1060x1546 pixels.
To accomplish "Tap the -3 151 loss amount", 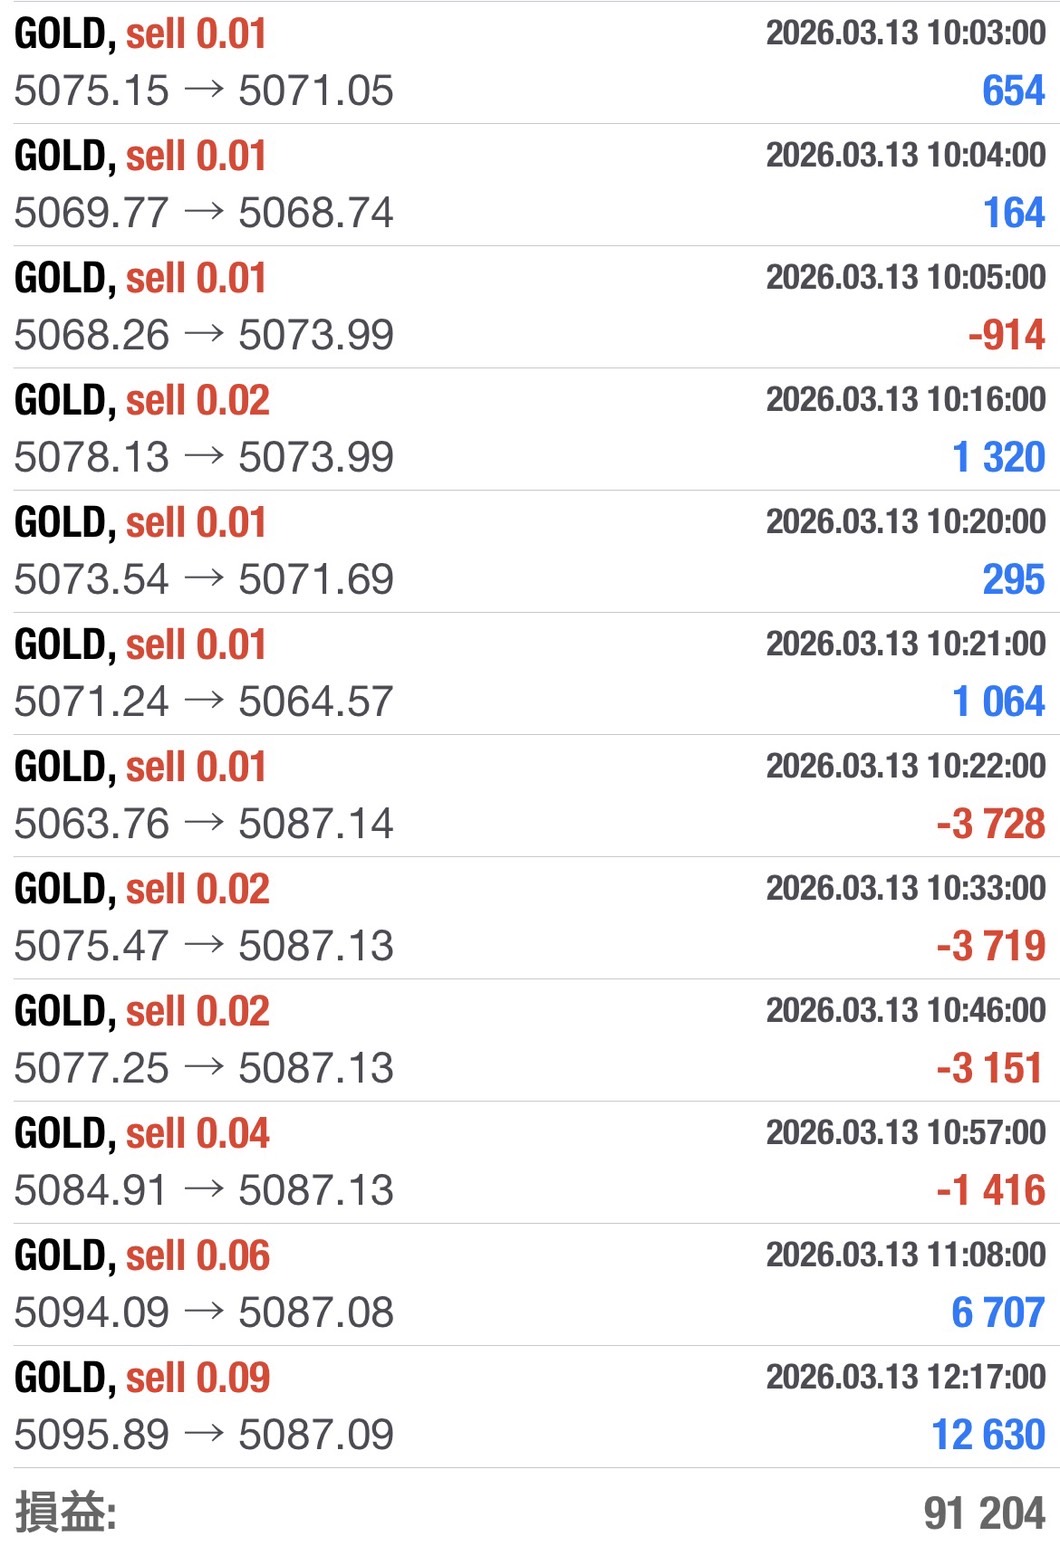I will click(990, 1068).
